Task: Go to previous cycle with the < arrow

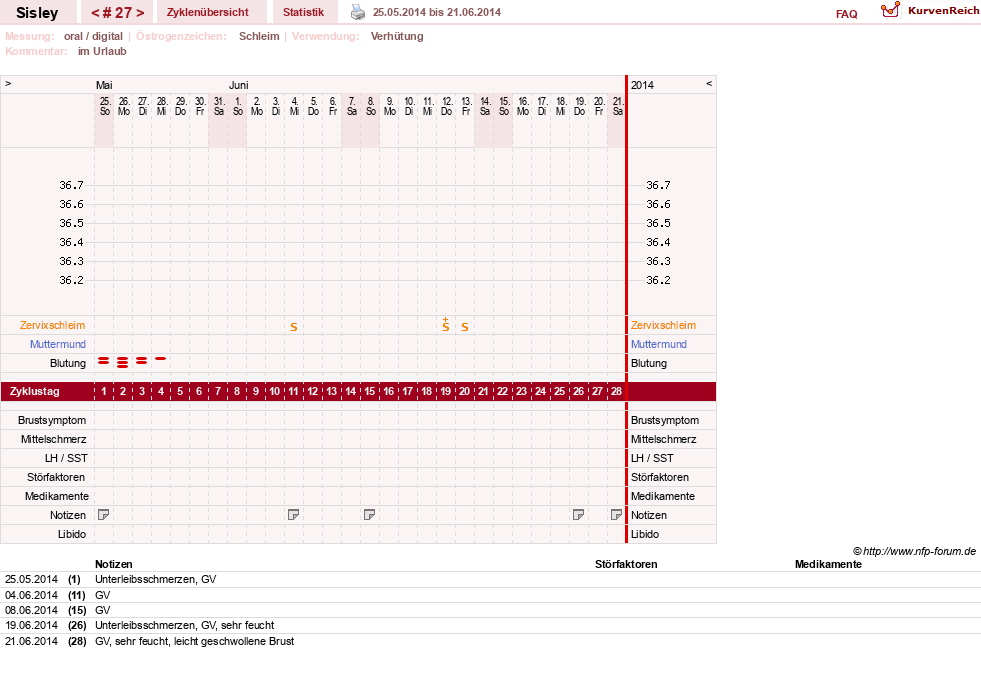Action: 95,13
